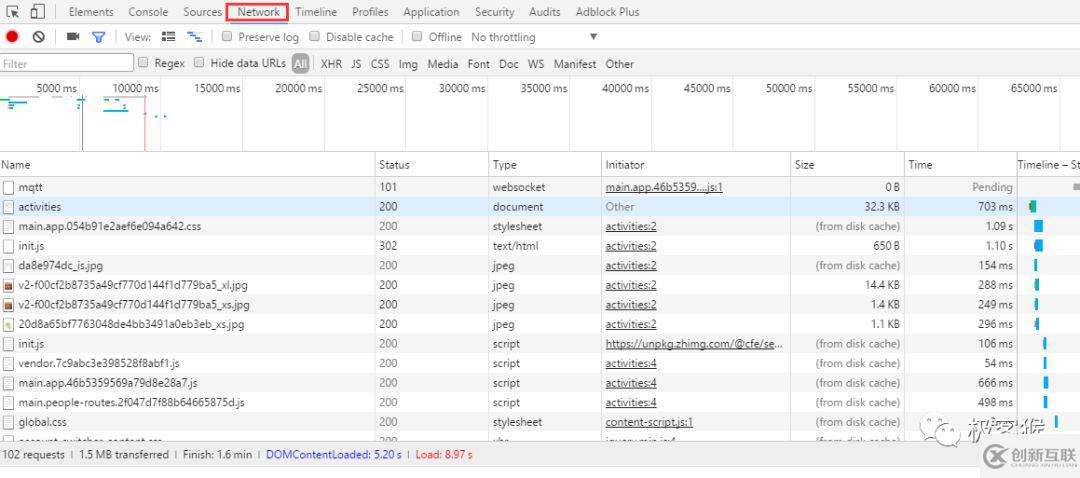Filter requests by WS
The width and height of the screenshot is (1080, 478).
pyautogui.click(x=536, y=63)
